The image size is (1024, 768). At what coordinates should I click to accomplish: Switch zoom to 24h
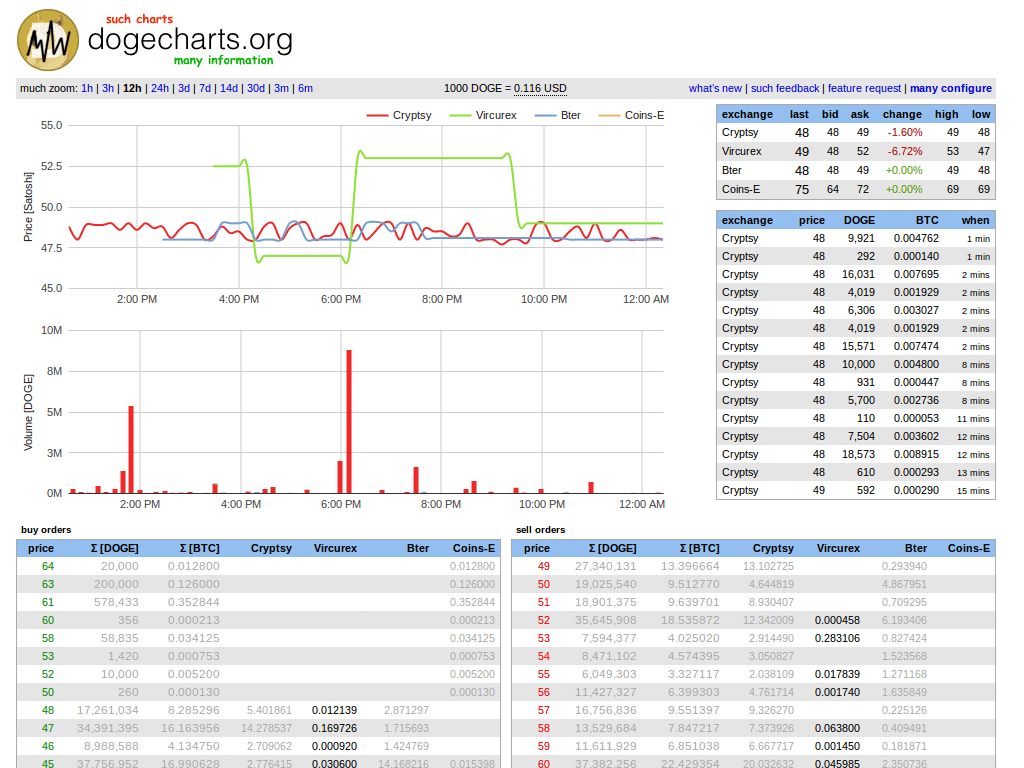click(x=160, y=88)
